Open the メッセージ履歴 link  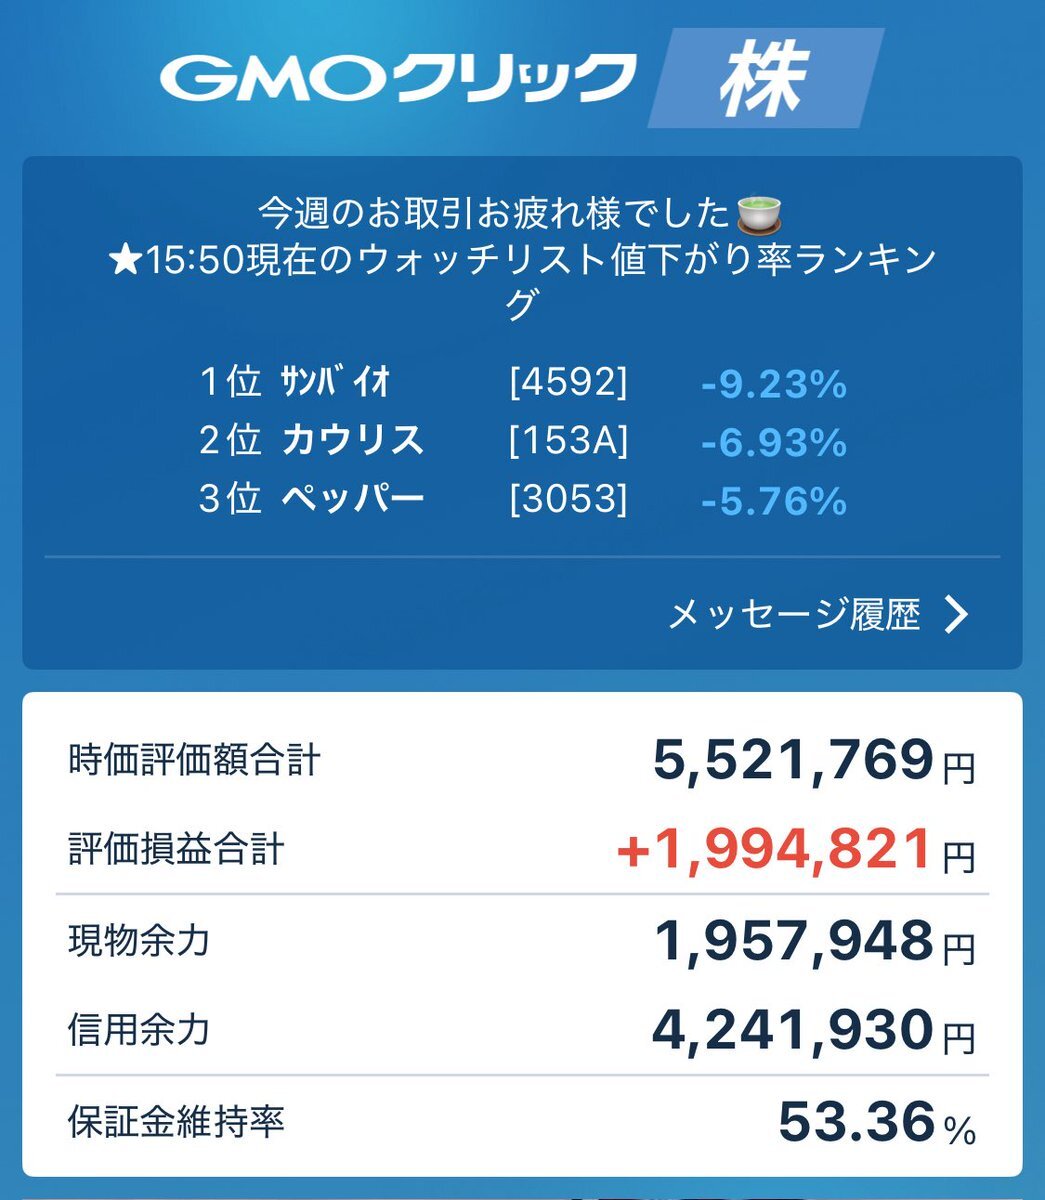tap(793, 614)
